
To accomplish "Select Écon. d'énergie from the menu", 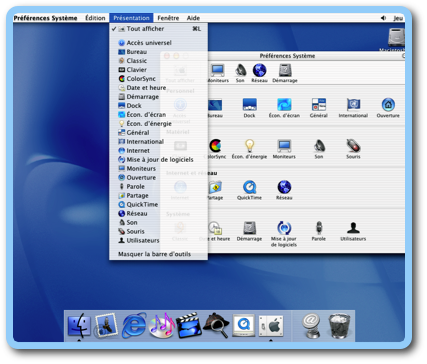I will click(158, 124).
